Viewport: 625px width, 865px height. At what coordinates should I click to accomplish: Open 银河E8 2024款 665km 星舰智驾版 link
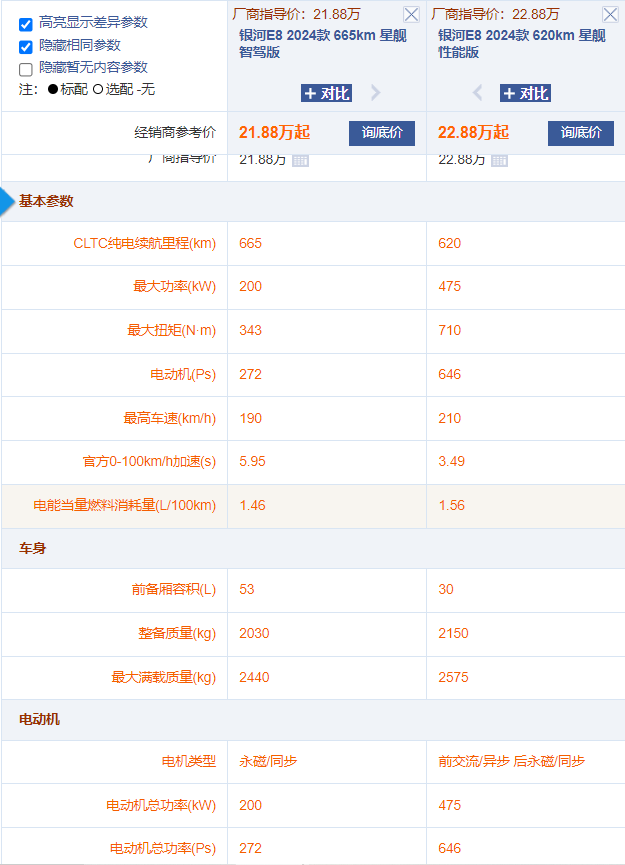pyautogui.click(x=323, y=44)
